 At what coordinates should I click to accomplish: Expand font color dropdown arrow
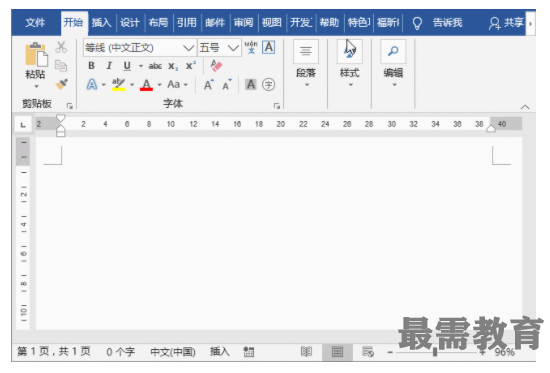(x=160, y=85)
